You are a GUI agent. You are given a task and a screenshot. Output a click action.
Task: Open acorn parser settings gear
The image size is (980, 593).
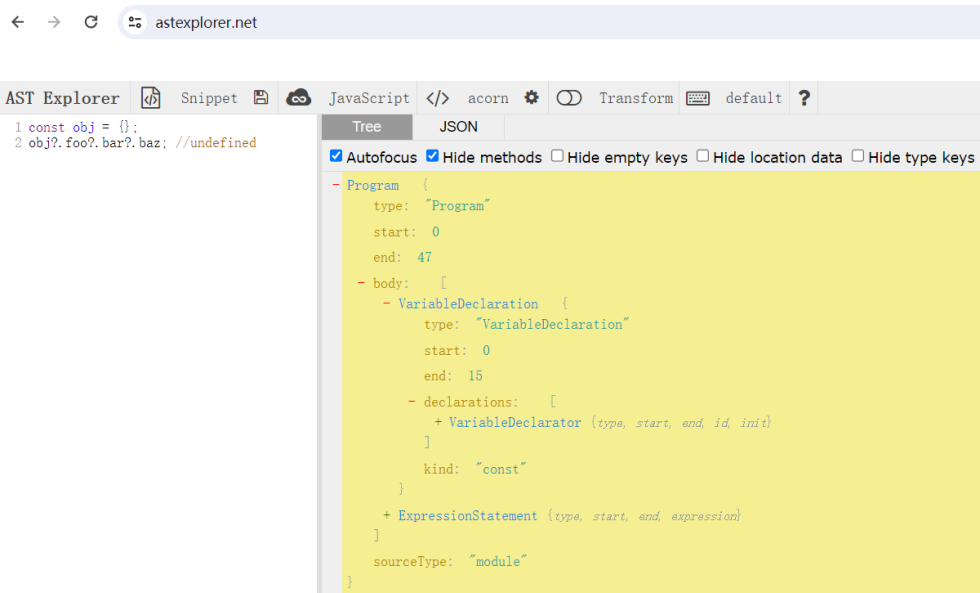coord(532,98)
